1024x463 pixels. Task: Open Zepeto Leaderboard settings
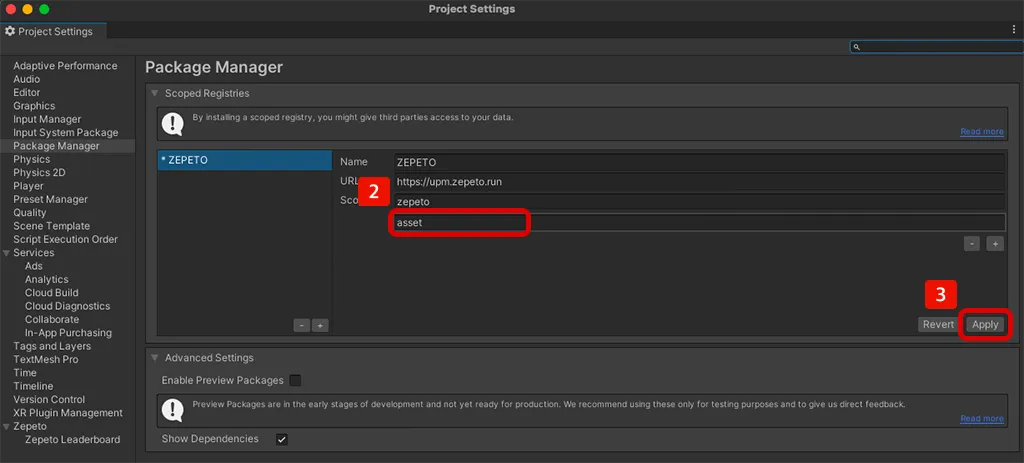pos(72,439)
